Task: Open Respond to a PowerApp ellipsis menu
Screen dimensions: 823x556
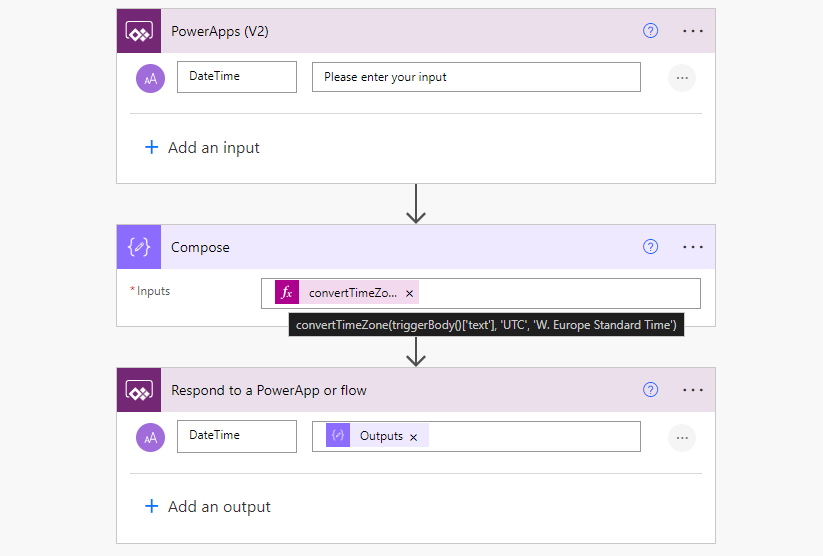Action: [x=693, y=390]
